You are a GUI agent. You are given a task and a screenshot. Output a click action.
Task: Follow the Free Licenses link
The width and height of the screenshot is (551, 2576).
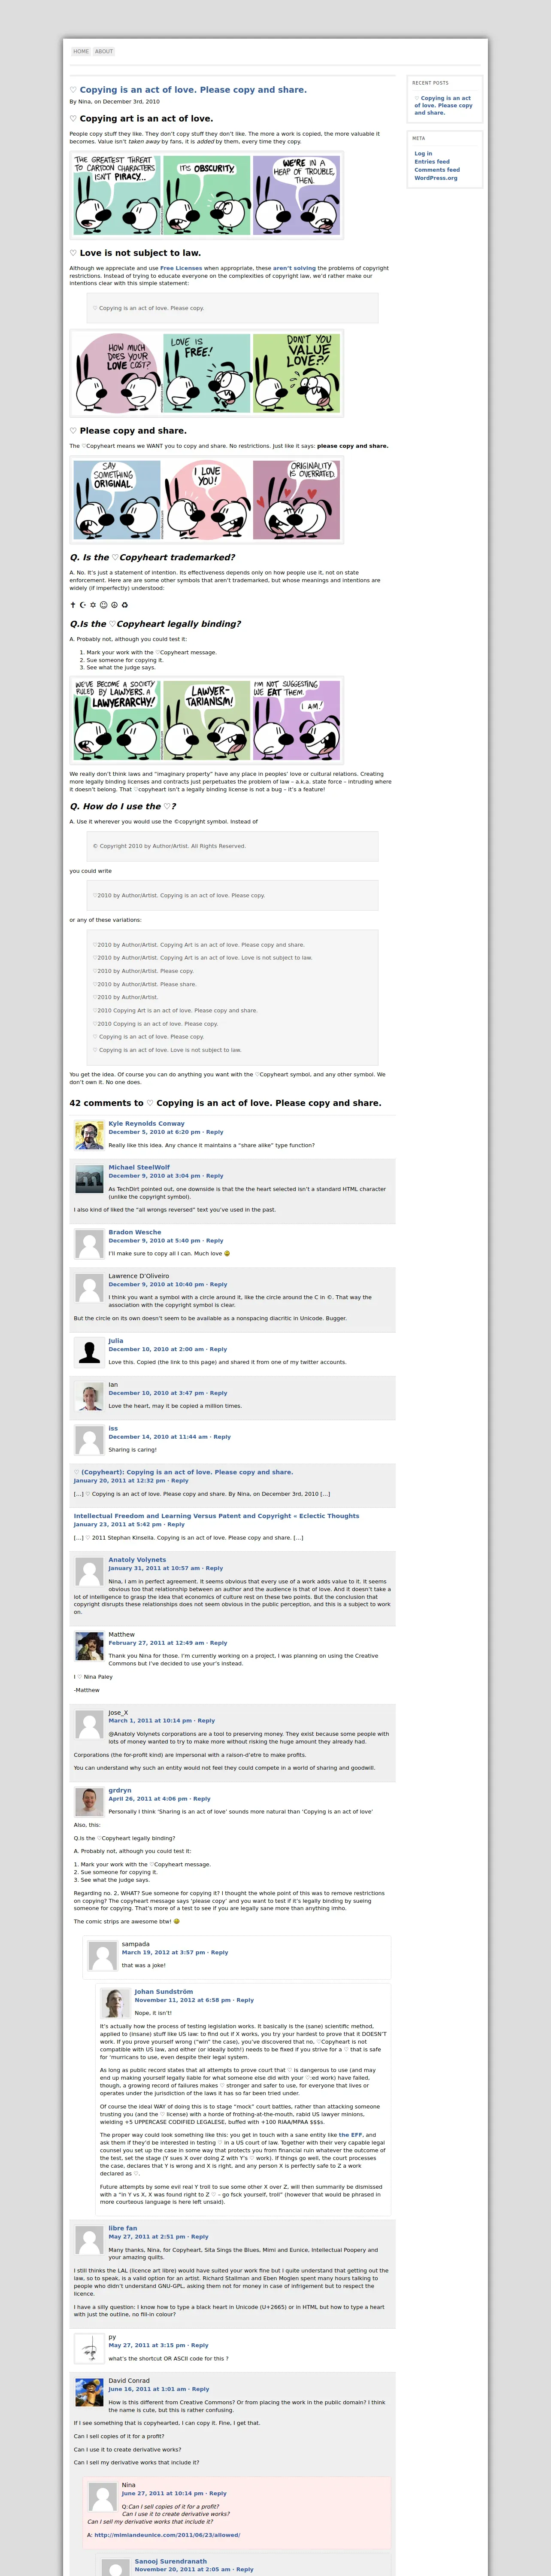181,268
